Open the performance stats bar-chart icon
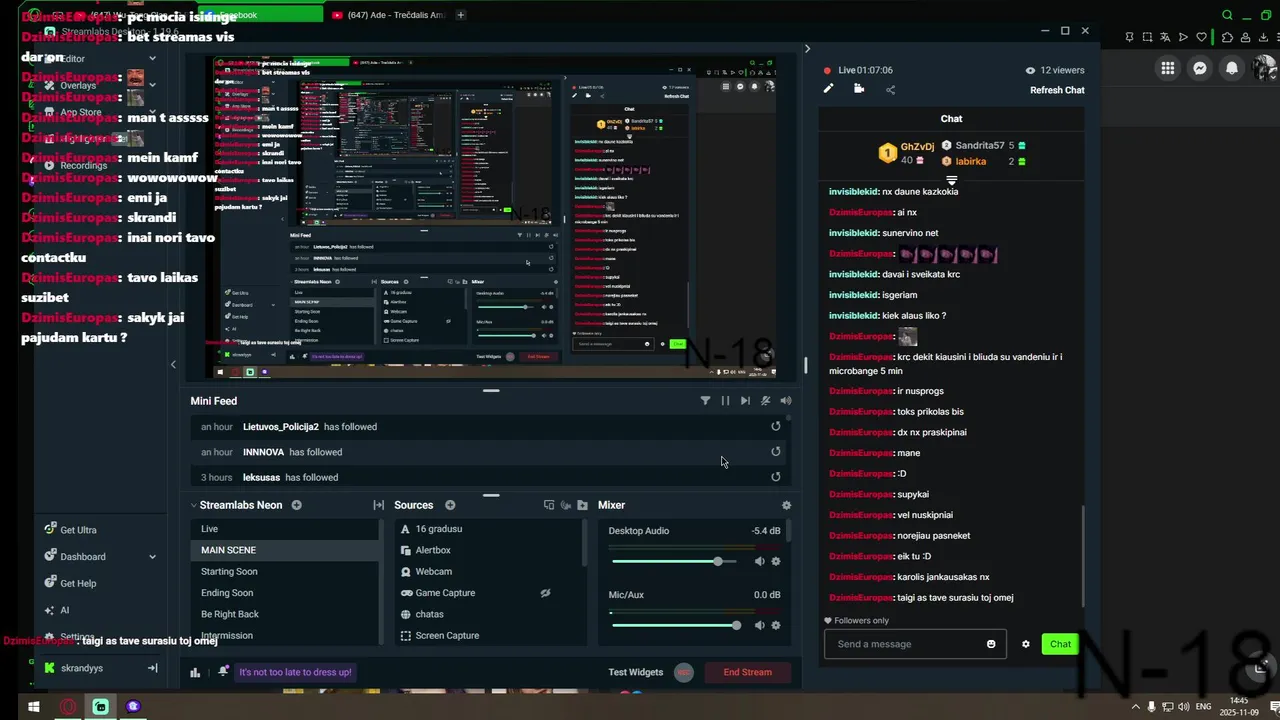The image size is (1280, 720). (x=195, y=672)
